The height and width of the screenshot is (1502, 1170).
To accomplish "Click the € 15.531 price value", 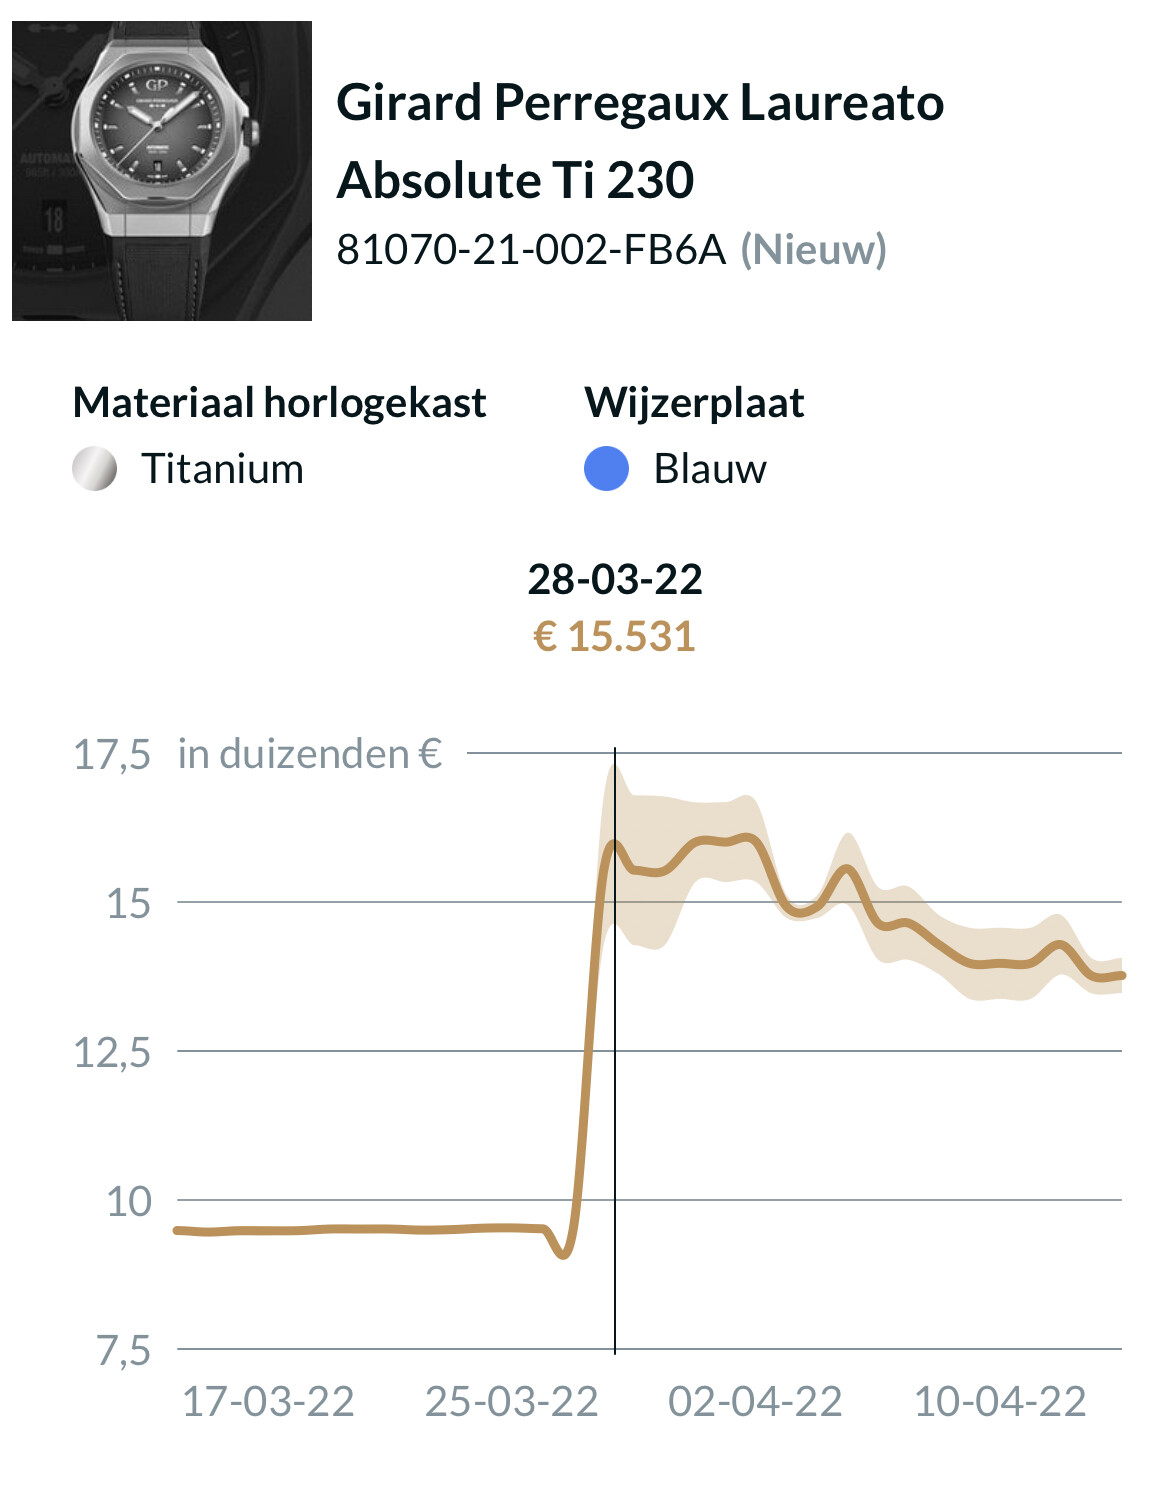I will click(x=615, y=637).
